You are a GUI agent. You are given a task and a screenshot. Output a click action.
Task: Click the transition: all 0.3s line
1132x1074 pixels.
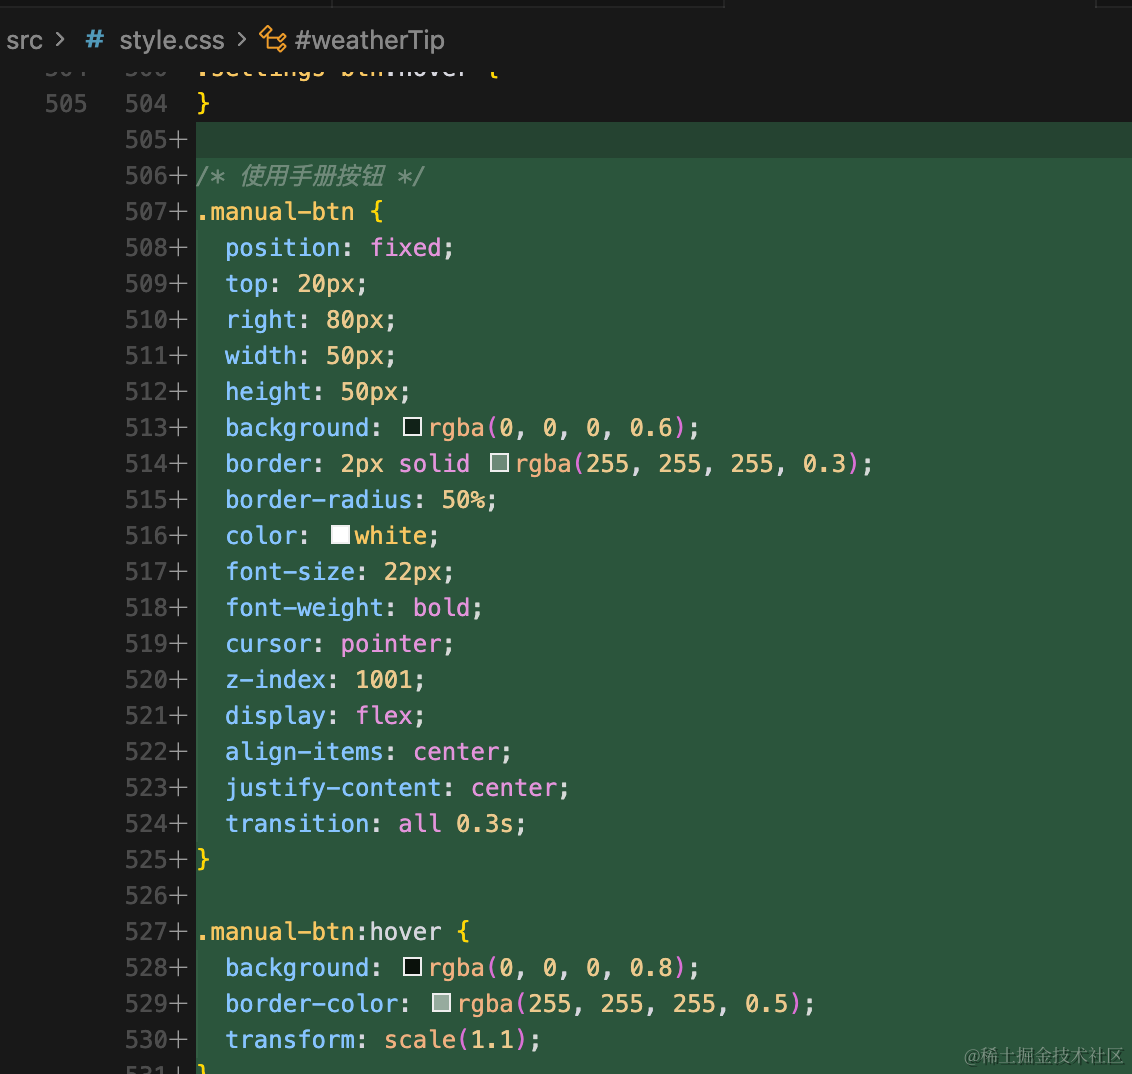(375, 824)
